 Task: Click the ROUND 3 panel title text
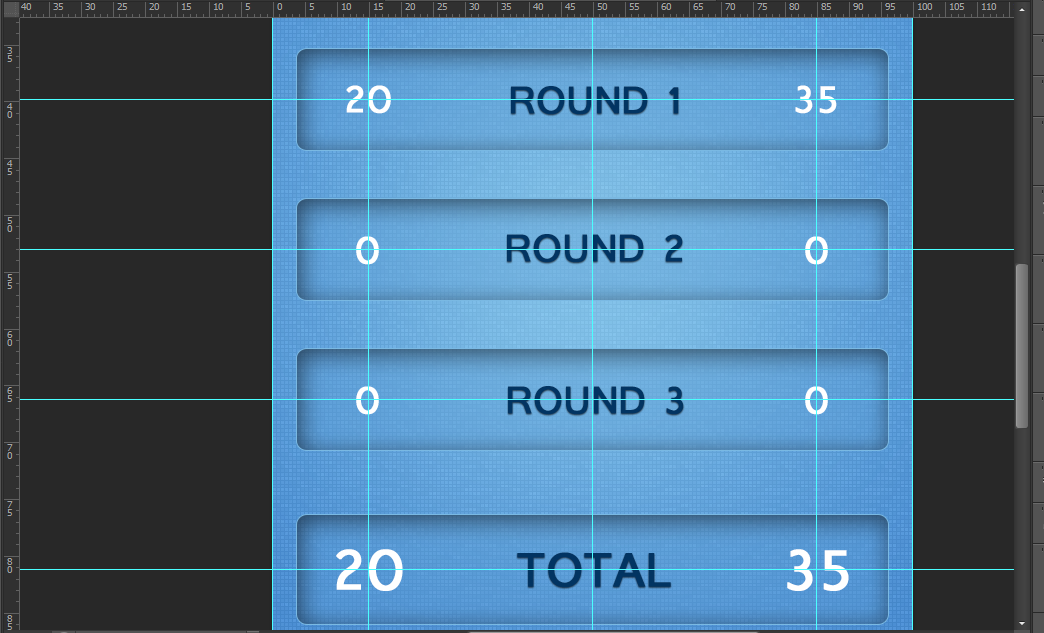click(x=595, y=400)
